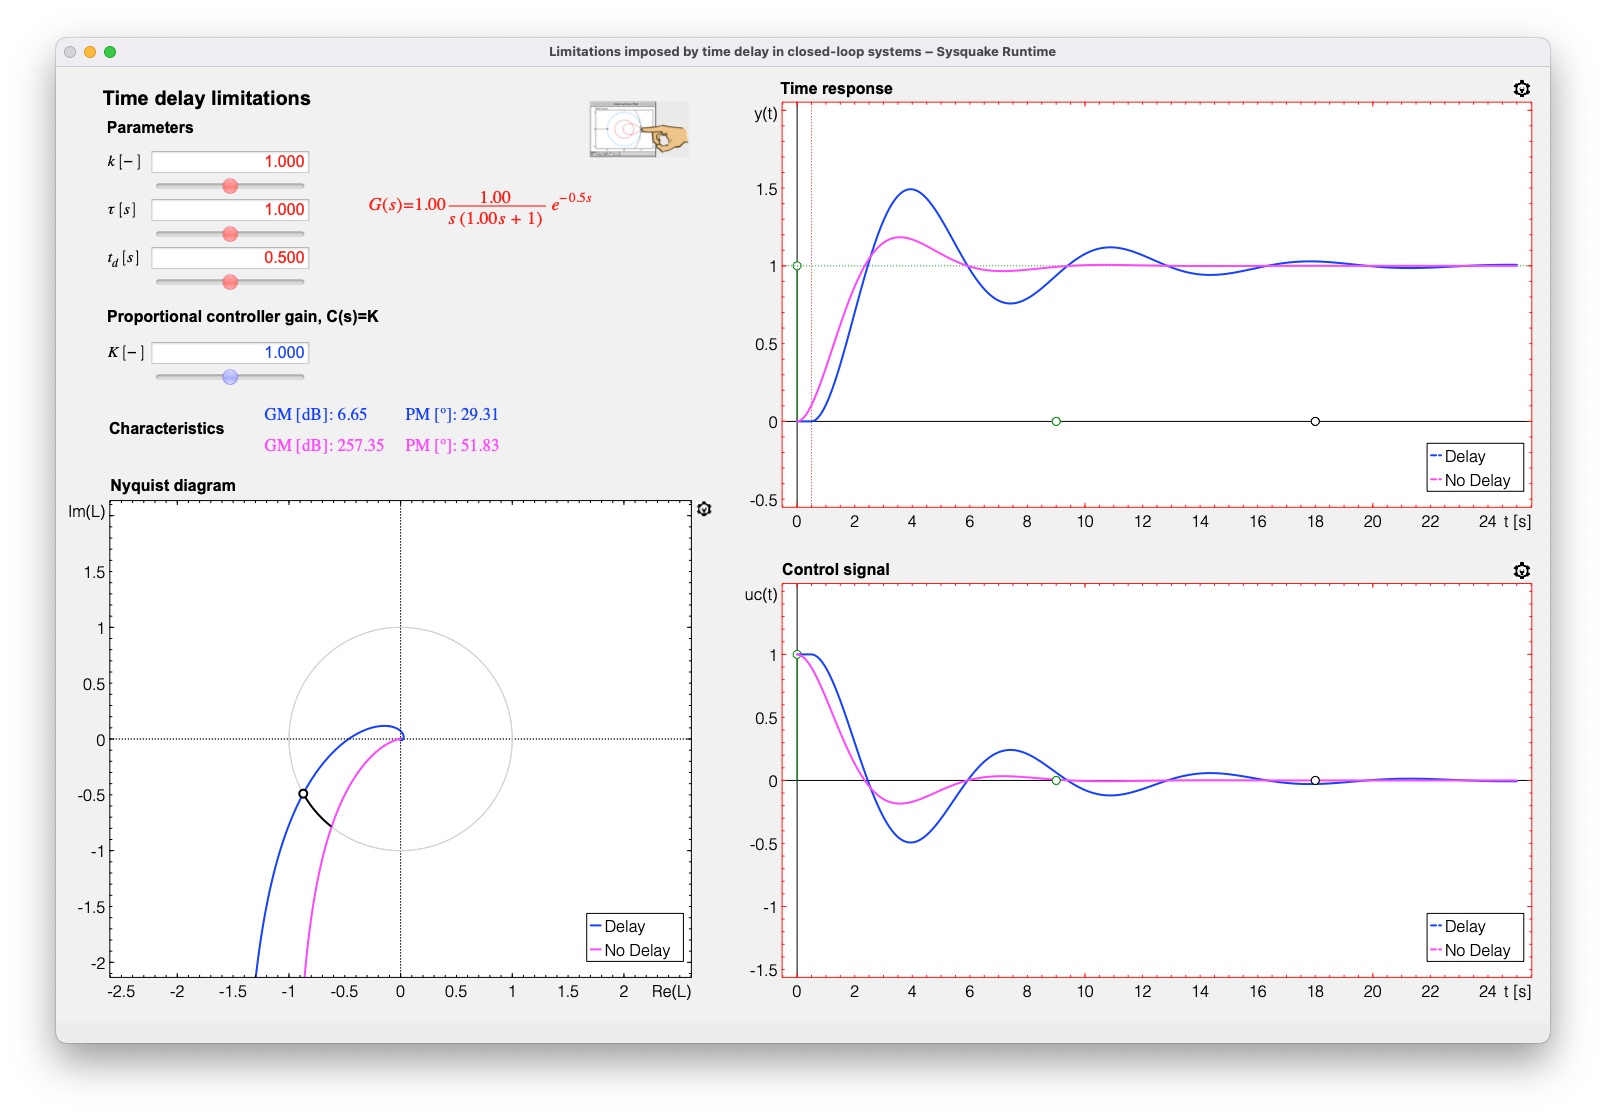Move the t_d delay slider
Image resolution: width=1606 pixels, height=1117 pixels.
click(x=230, y=282)
